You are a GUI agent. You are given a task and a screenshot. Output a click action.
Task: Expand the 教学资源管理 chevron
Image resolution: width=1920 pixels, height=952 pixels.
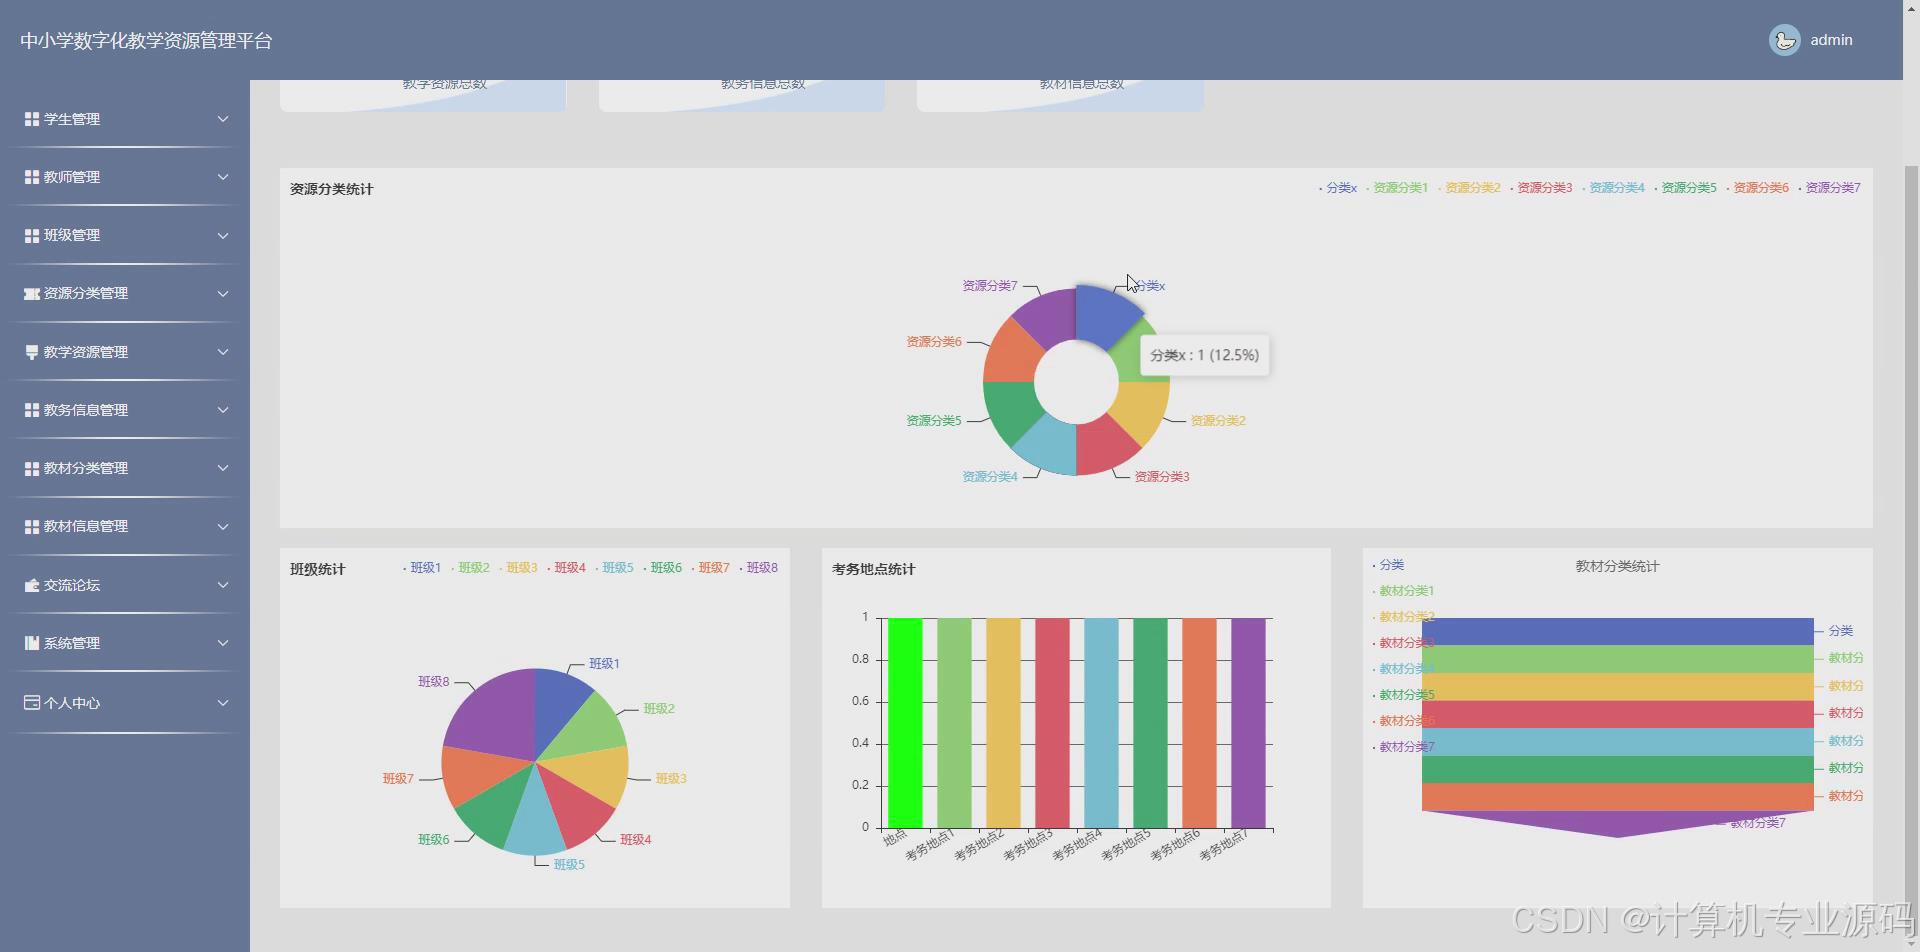pyautogui.click(x=223, y=352)
